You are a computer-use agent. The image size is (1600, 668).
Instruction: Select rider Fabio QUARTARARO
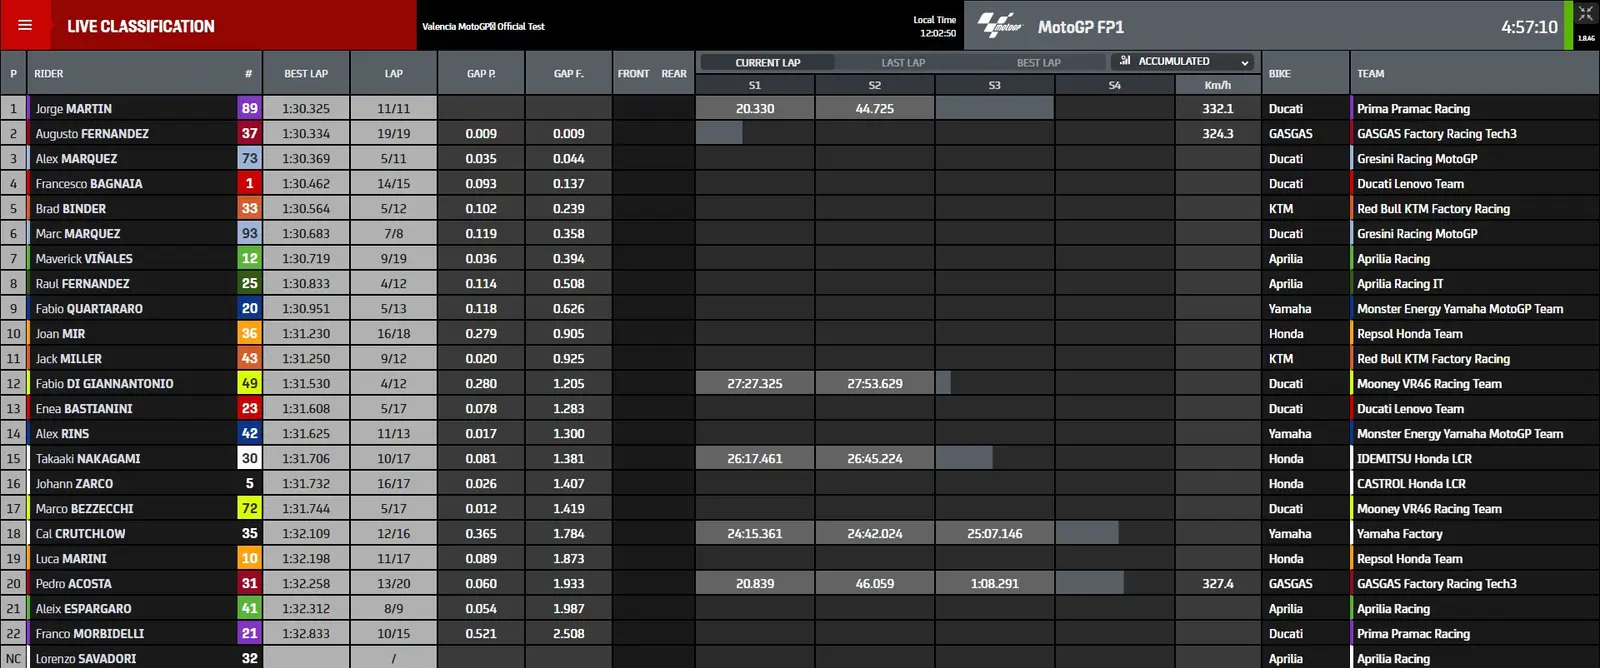pos(89,308)
